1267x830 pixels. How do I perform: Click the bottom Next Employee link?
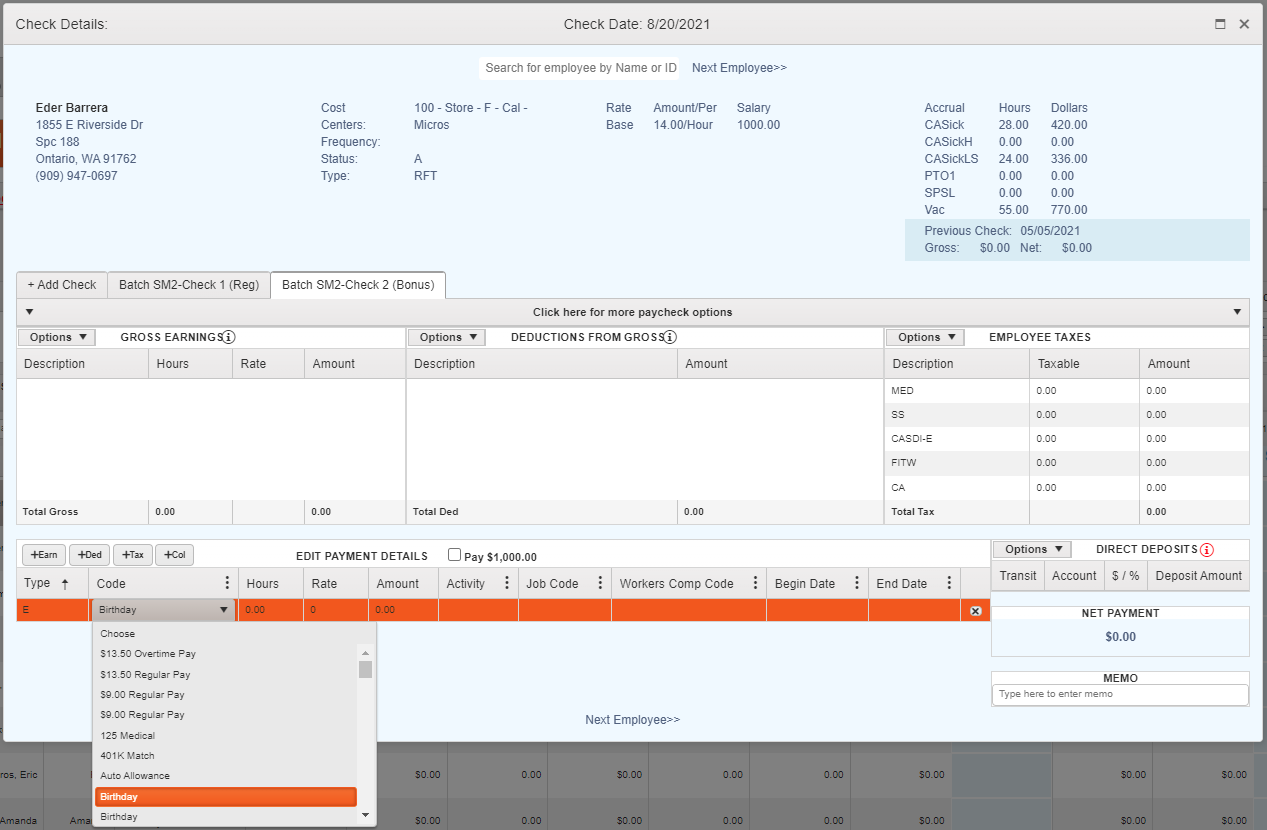(633, 720)
